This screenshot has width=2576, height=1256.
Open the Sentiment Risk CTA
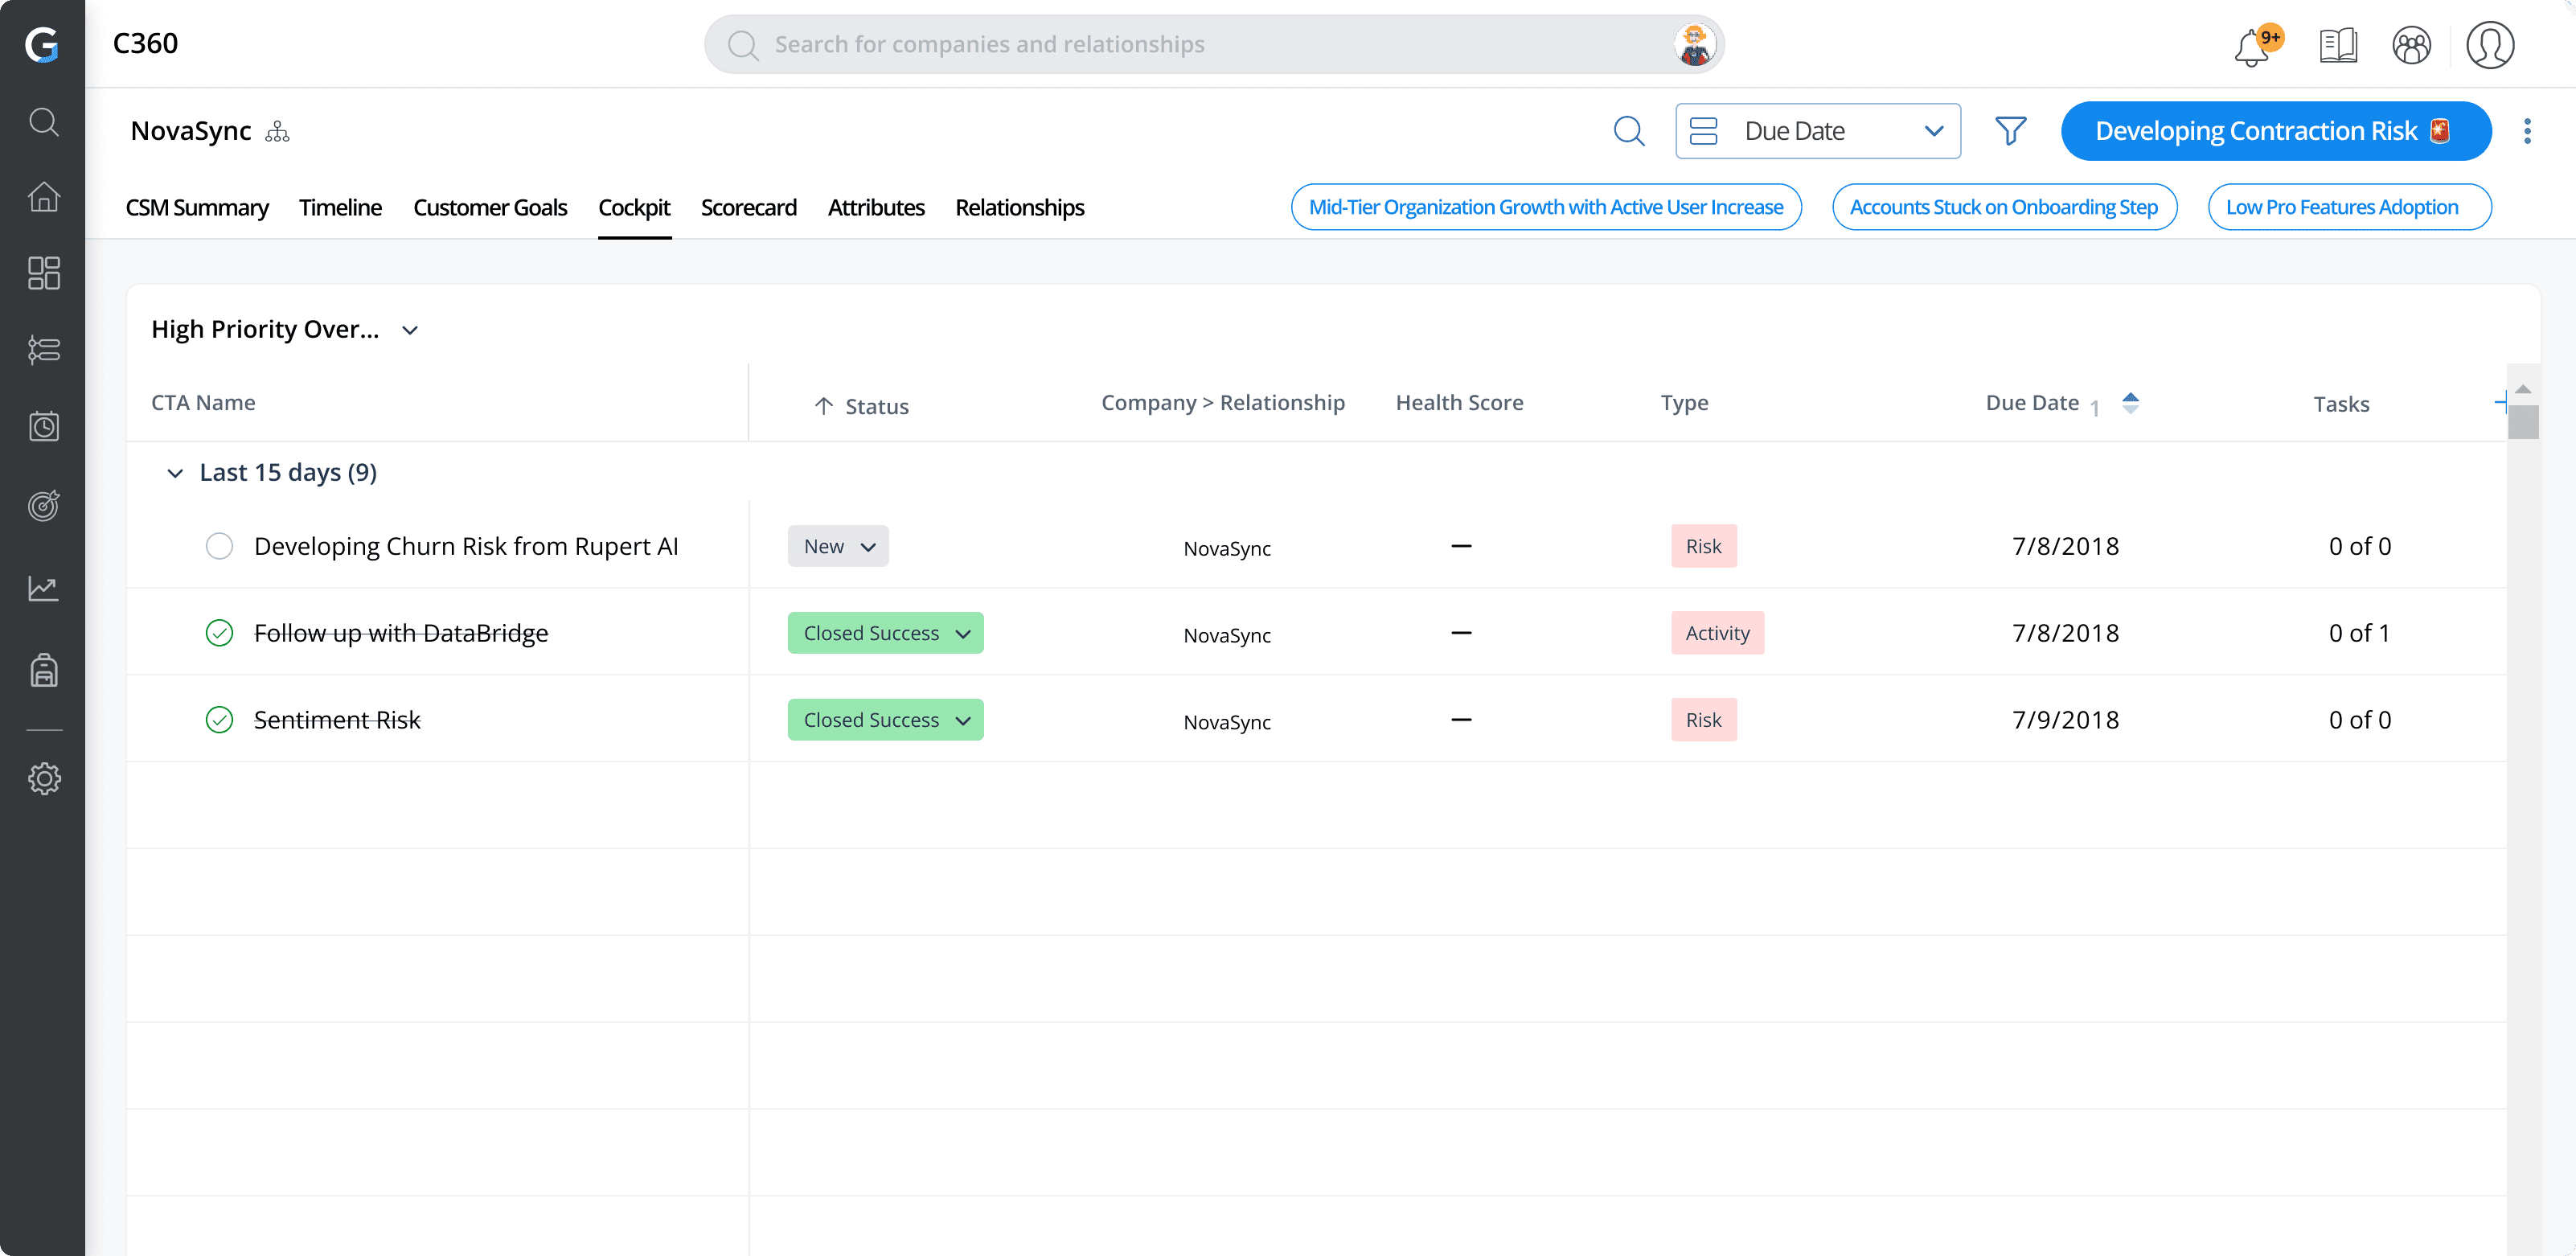pos(337,720)
